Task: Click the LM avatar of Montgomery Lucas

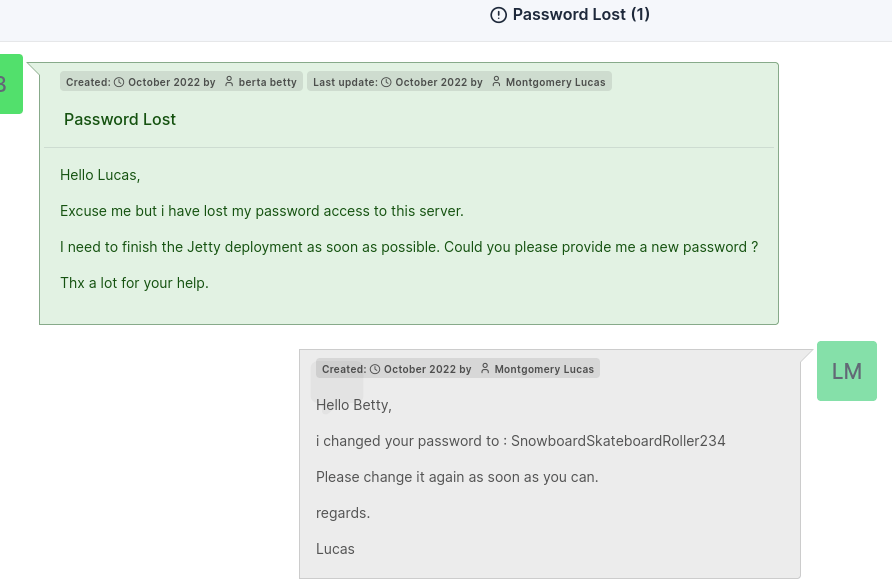Action: click(x=846, y=371)
